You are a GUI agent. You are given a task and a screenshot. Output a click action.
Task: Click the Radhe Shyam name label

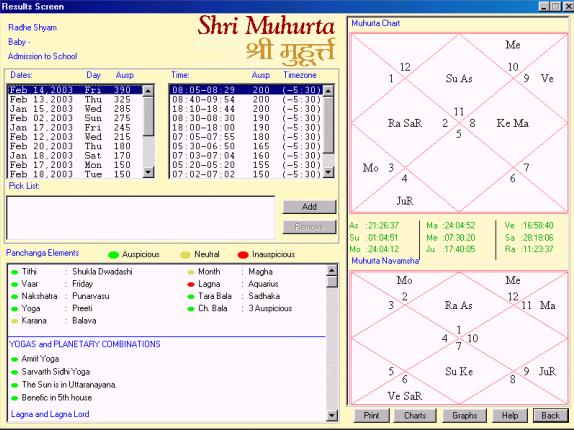(x=32, y=27)
